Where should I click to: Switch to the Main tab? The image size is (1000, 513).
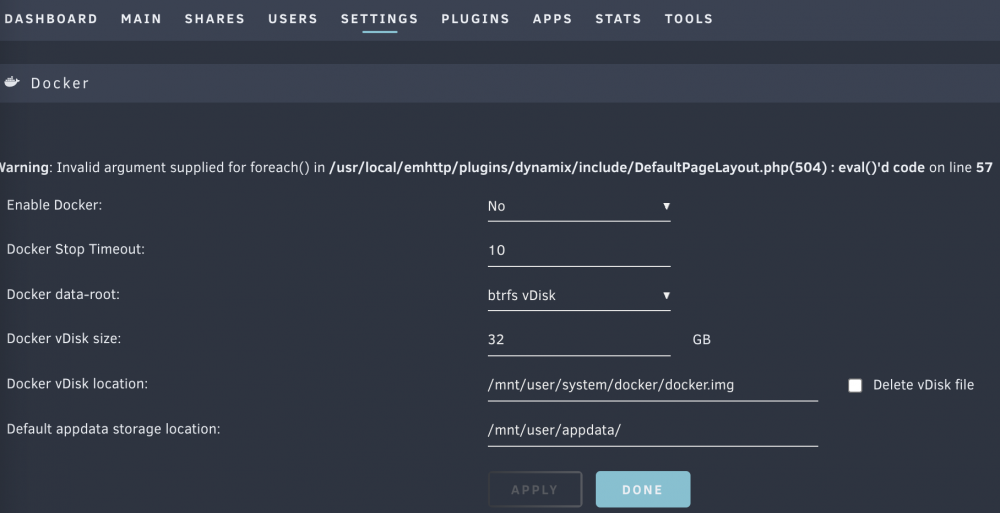pos(142,19)
